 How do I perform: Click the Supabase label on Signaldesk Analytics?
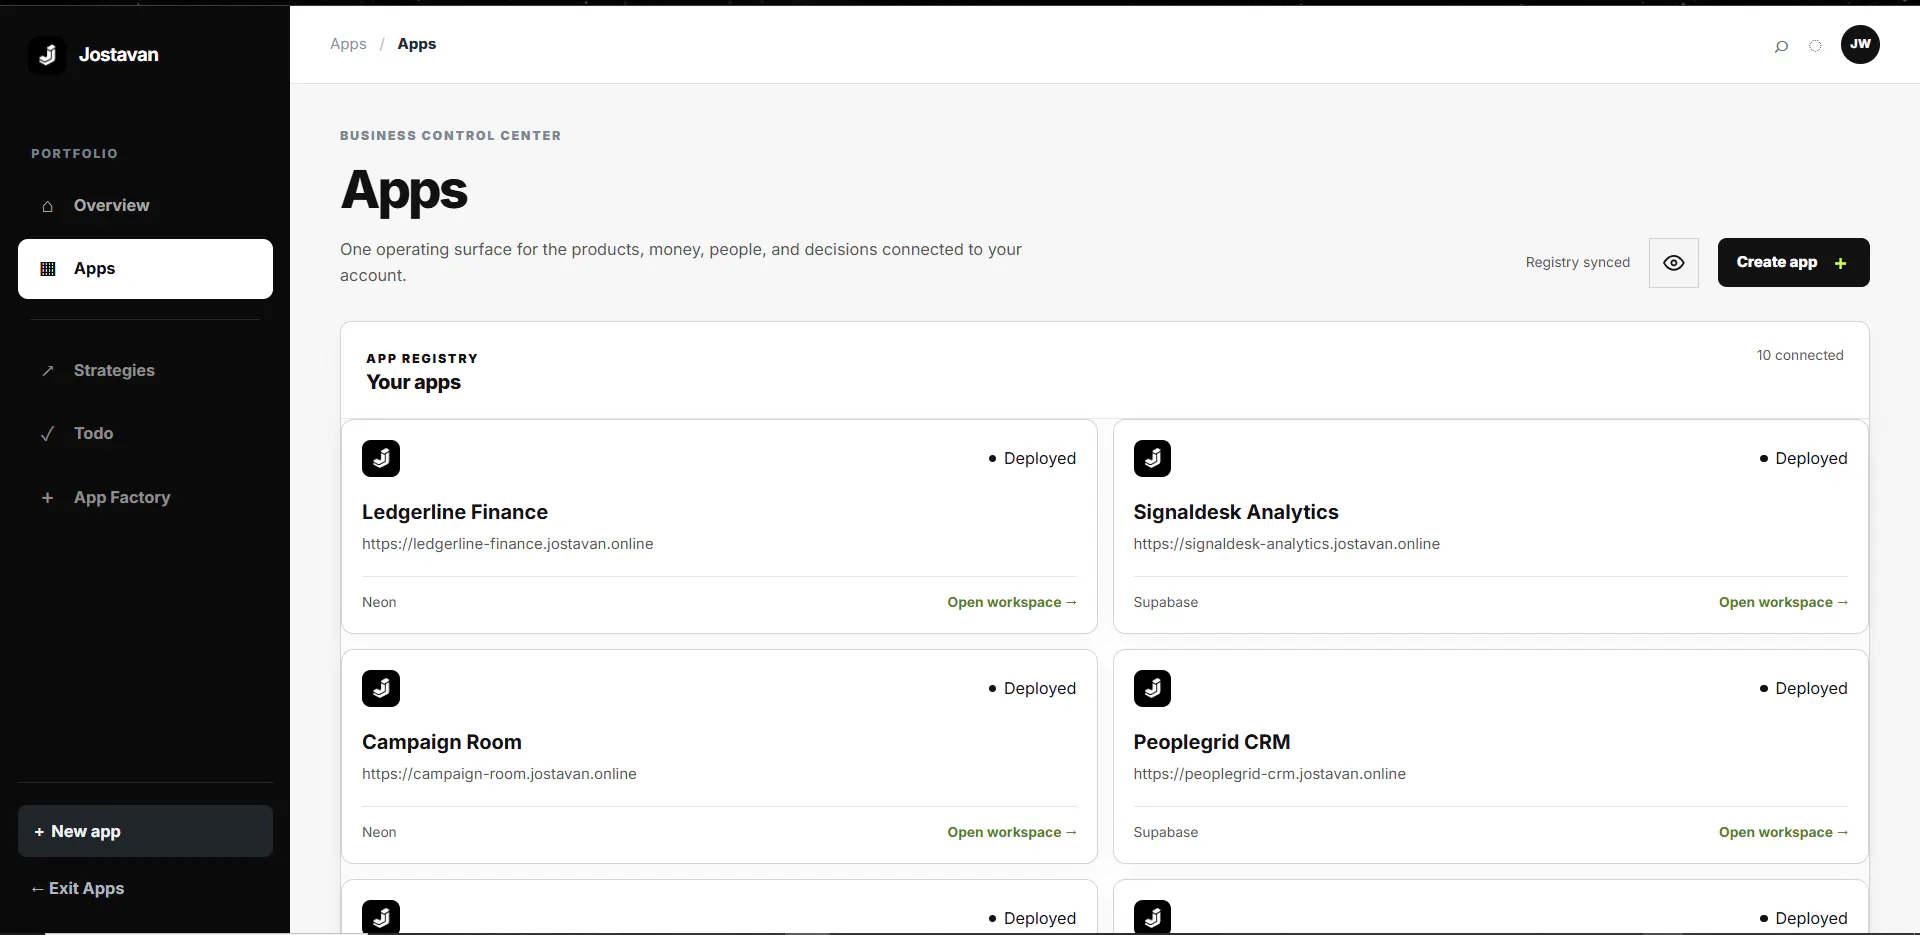[x=1166, y=602]
